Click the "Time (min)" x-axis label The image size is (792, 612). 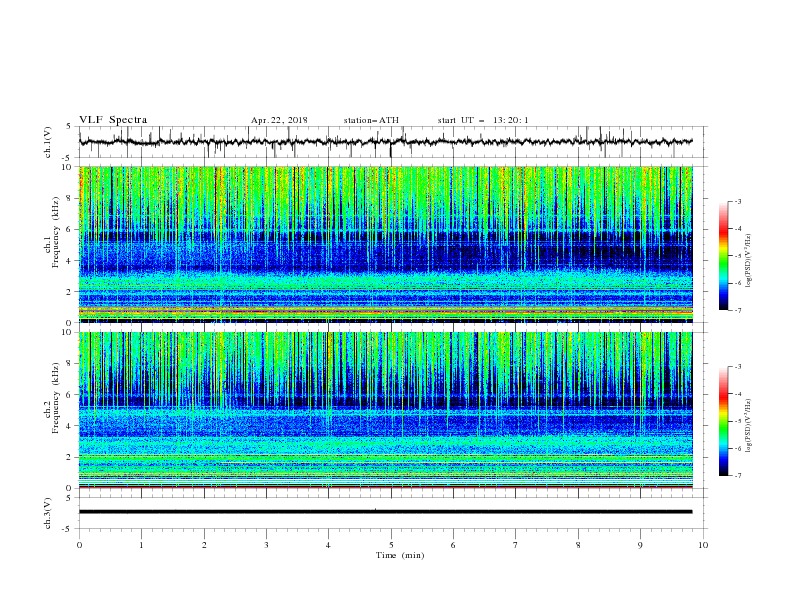pos(400,555)
